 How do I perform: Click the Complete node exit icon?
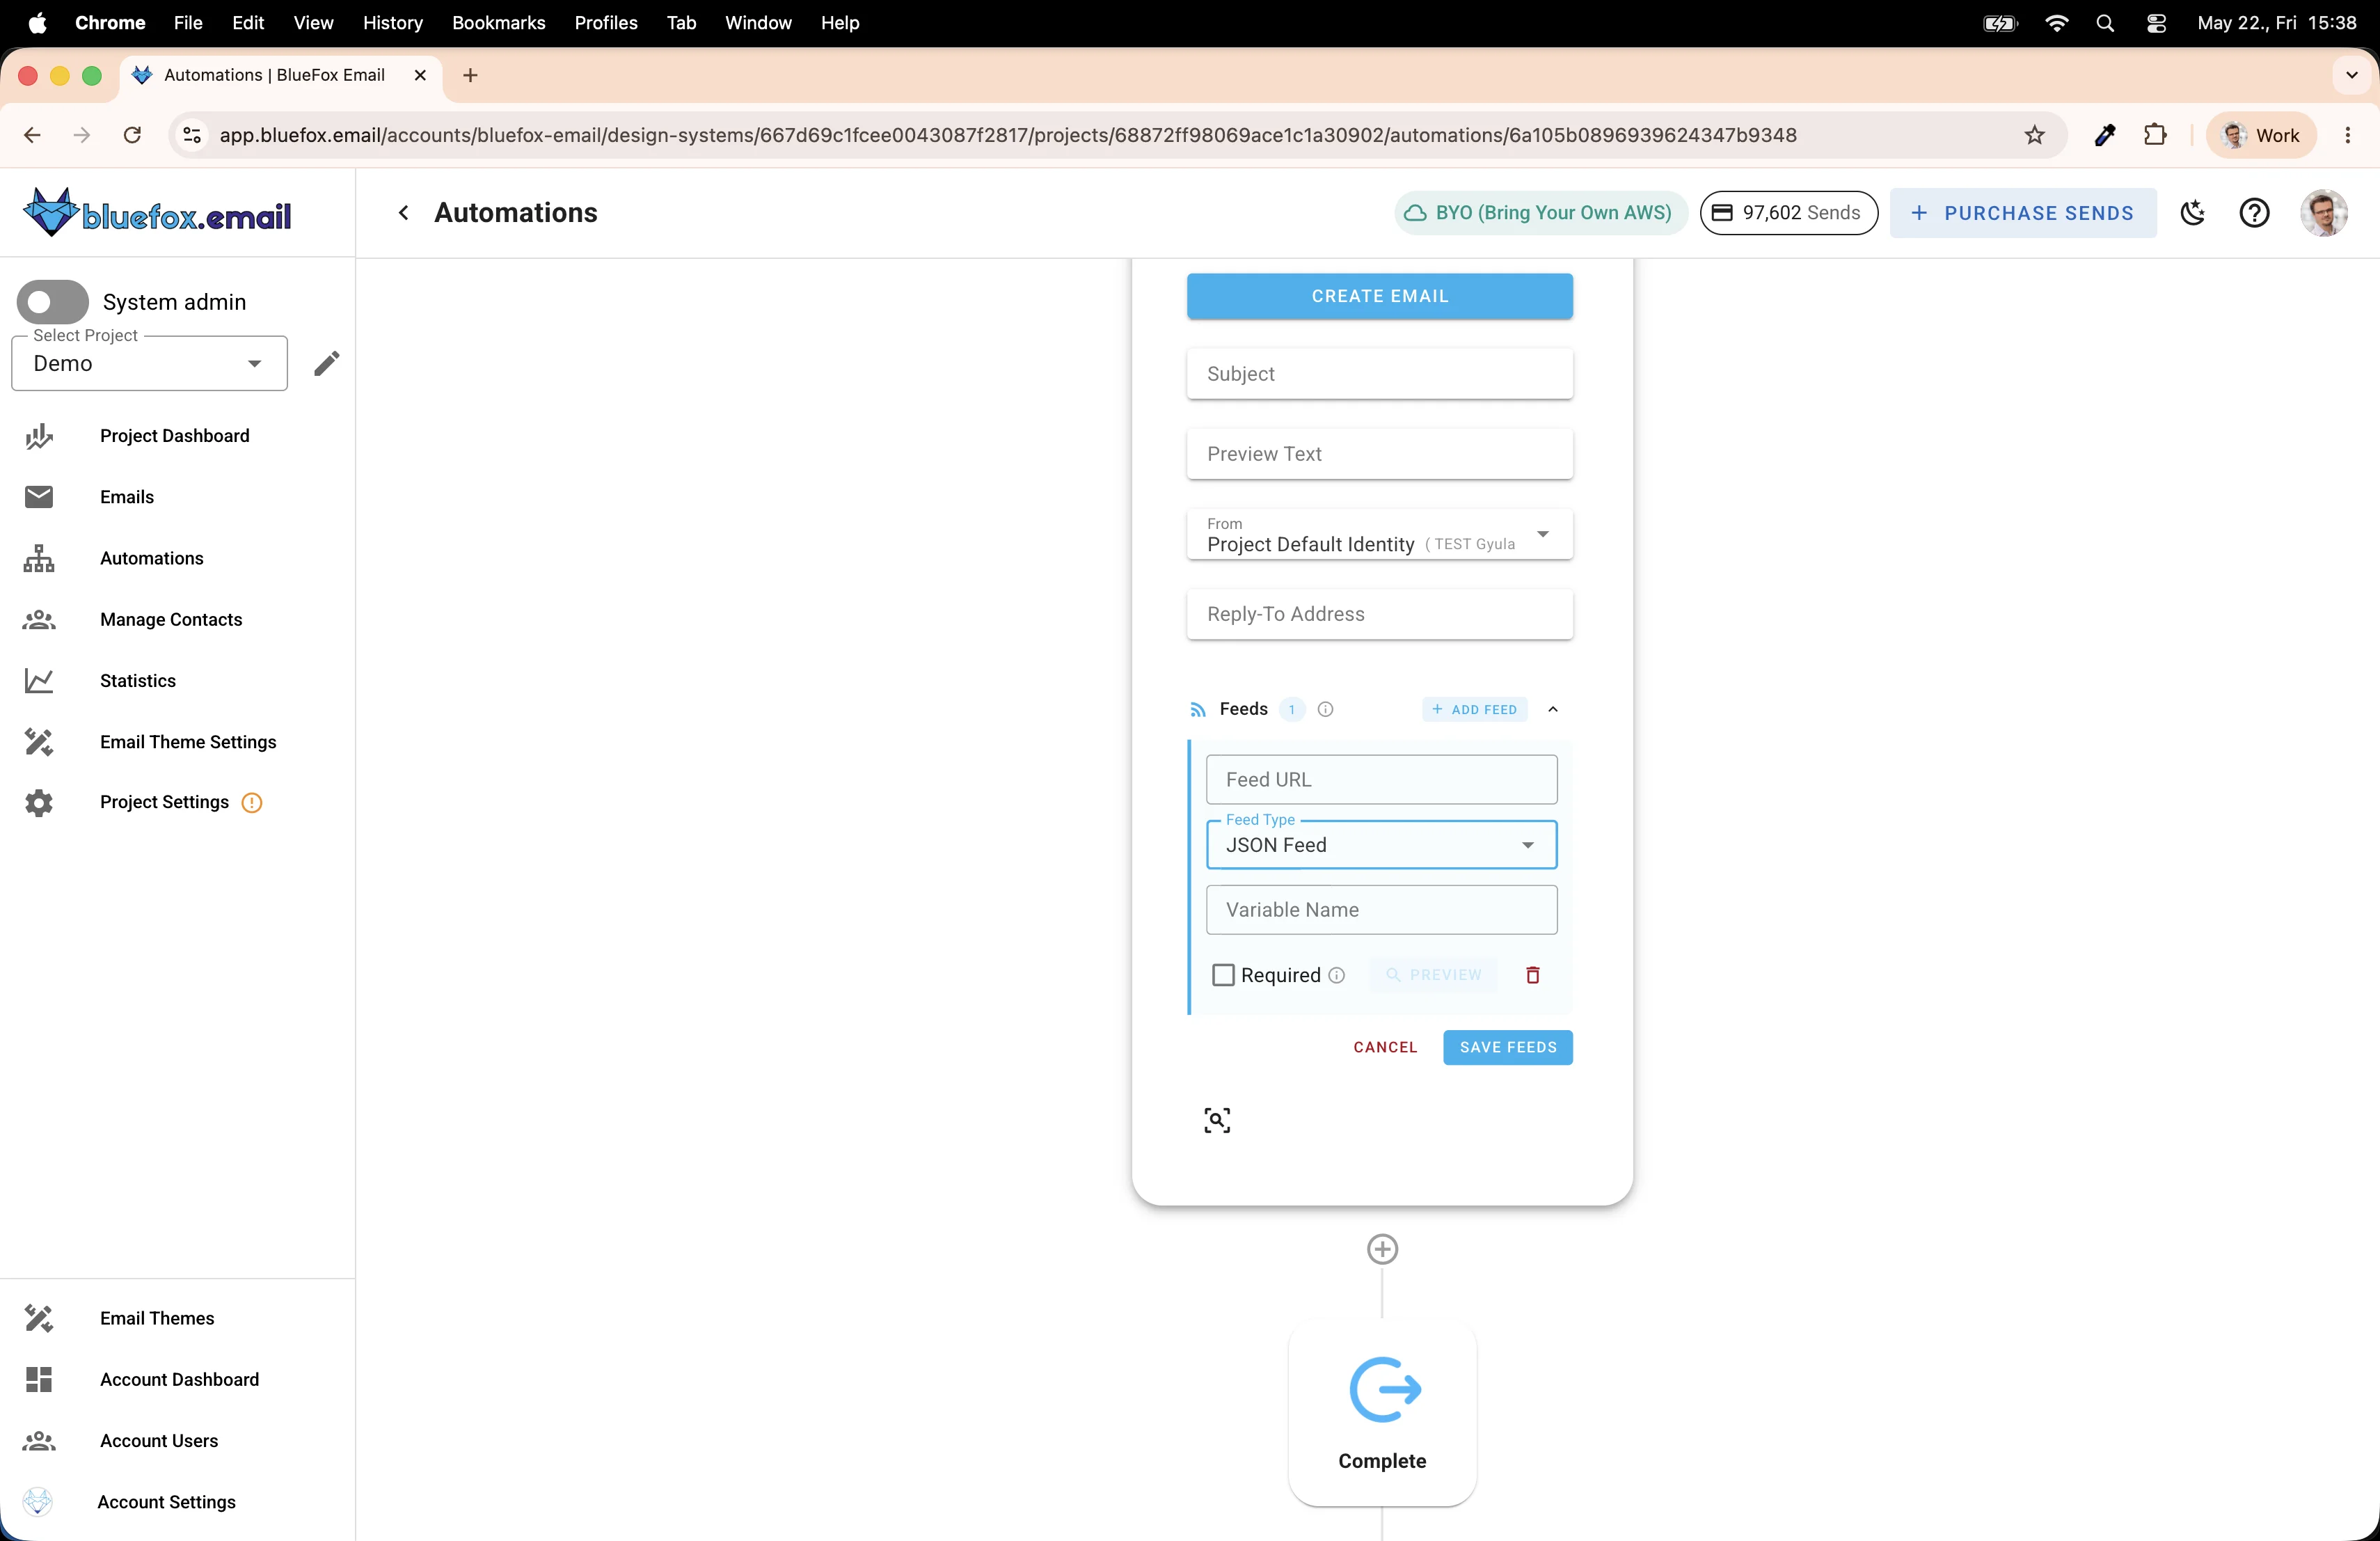1384,1389
